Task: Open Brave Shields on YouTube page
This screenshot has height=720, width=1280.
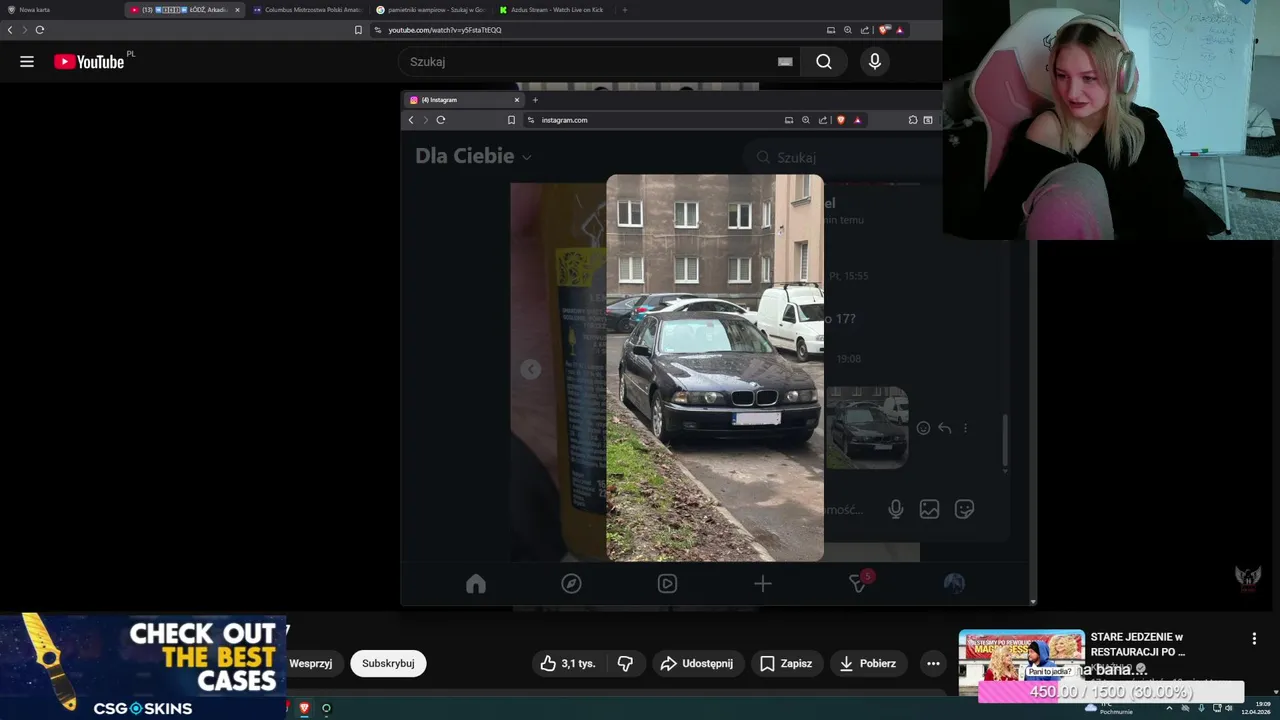Action: point(883,30)
